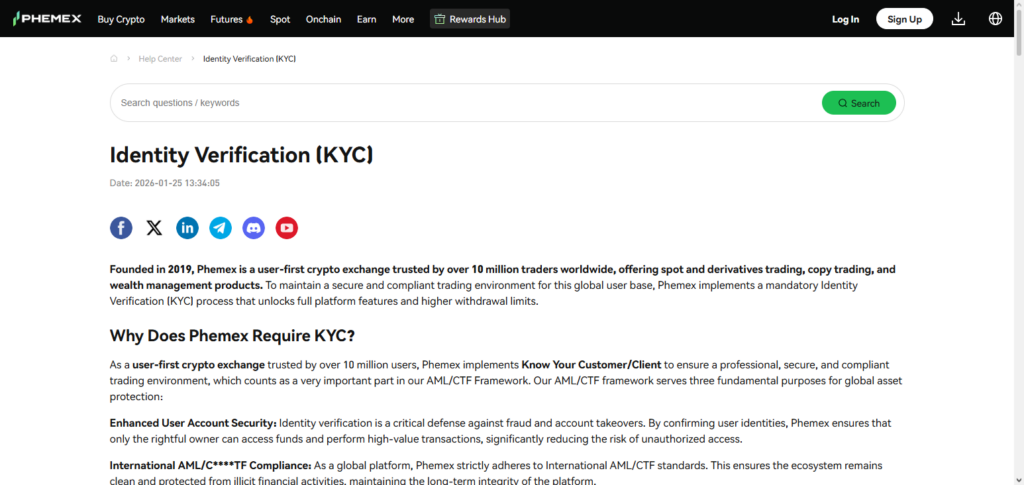Open the Discord icon
The image size is (1024, 485).
click(x=253, y=228)
